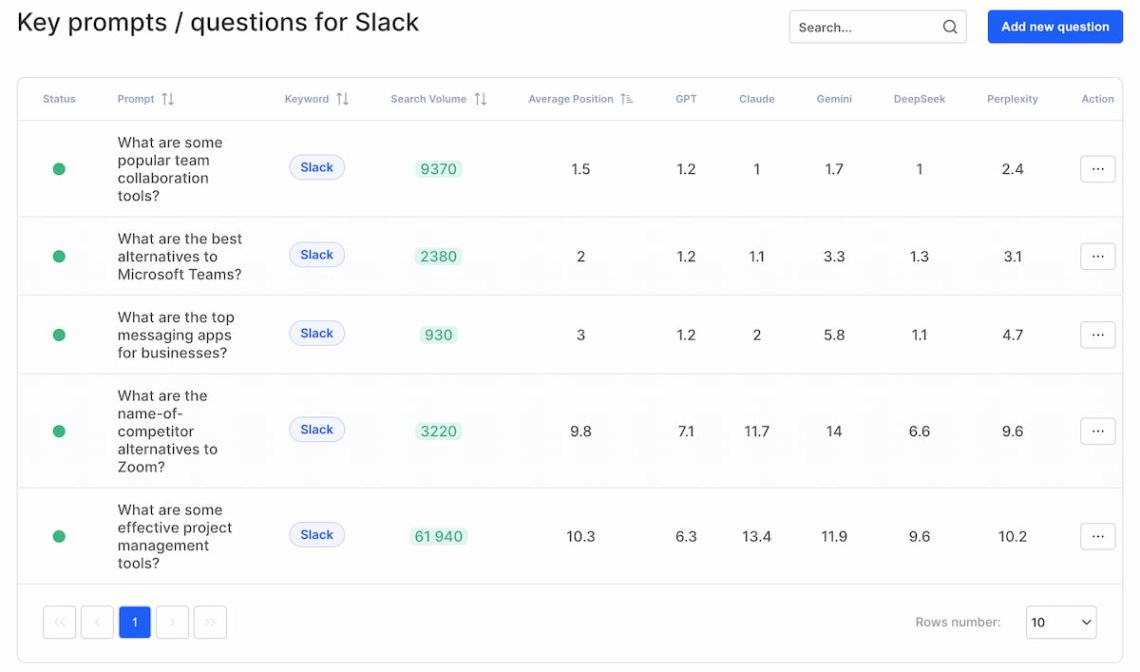
Task: Click DeepSeek value 6.6
Action: pyautogui.click(x=919, y=431)
